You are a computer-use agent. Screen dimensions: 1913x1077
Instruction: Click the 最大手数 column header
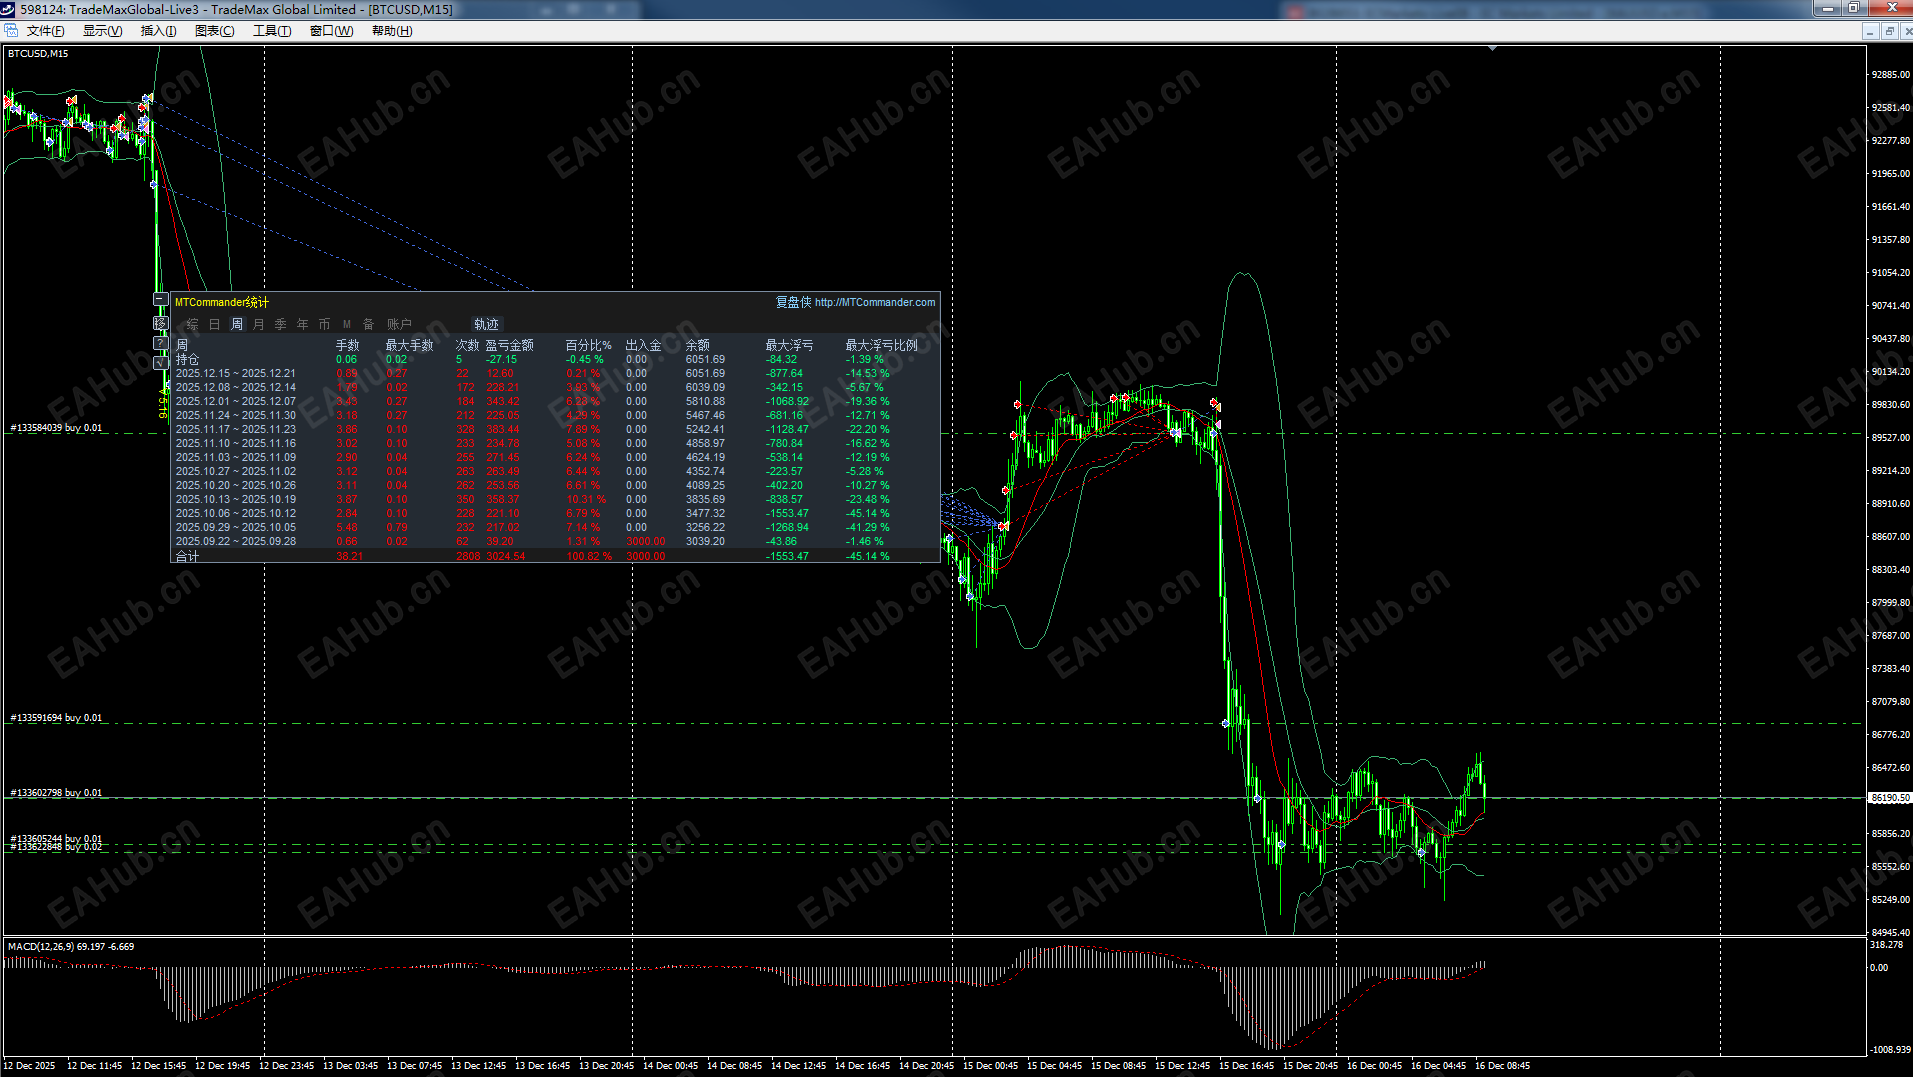point(409,345)
